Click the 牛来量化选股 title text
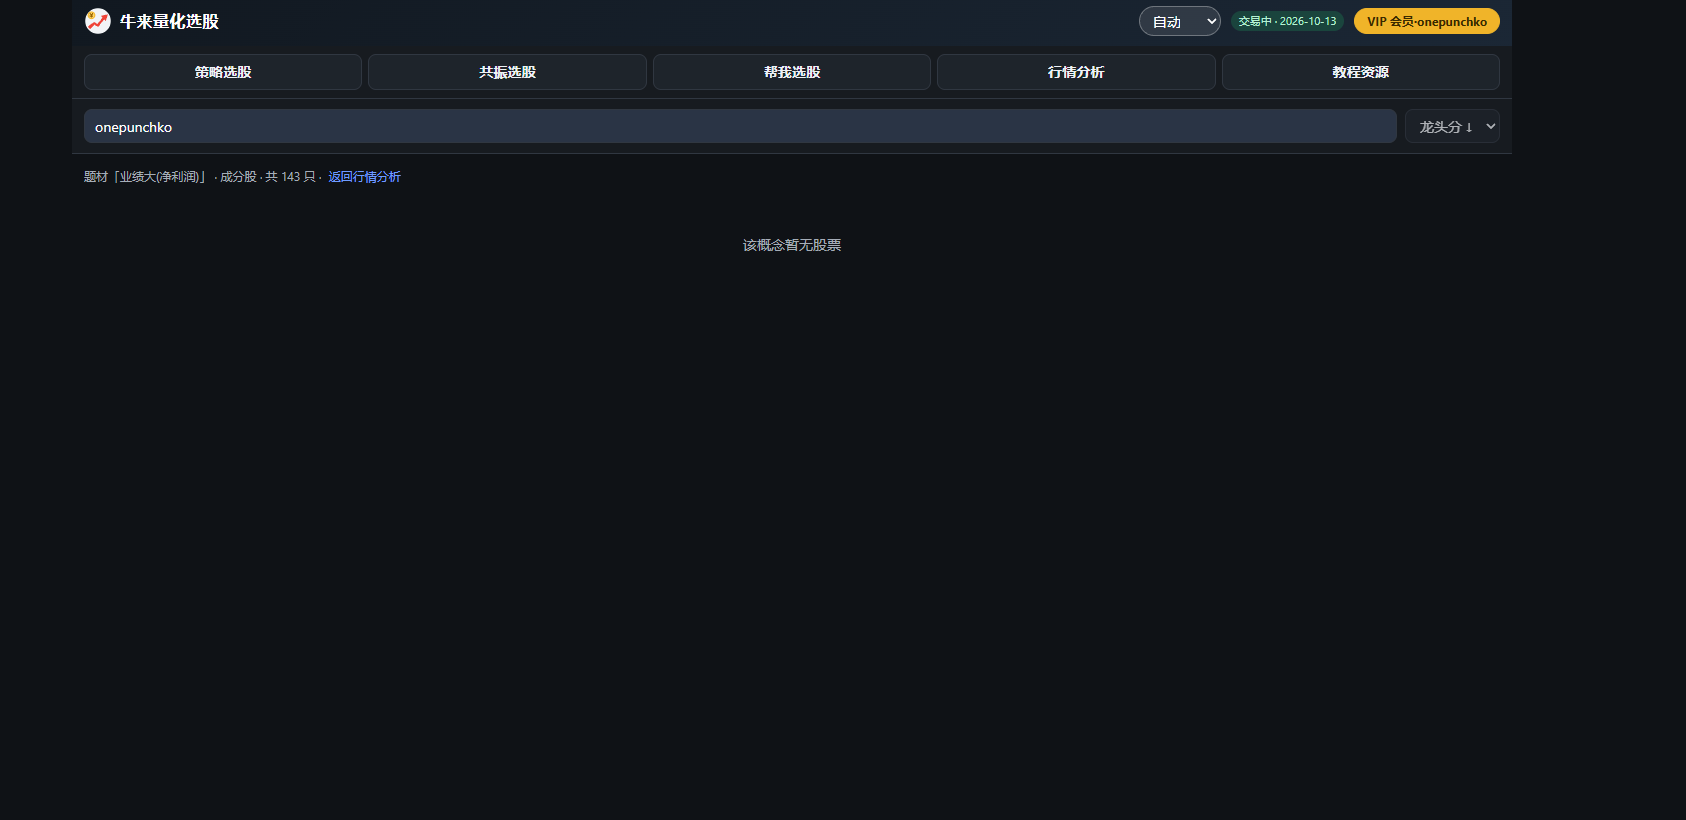The height and width of the screenshot is (820, 1686). click(x=169, y=21)
